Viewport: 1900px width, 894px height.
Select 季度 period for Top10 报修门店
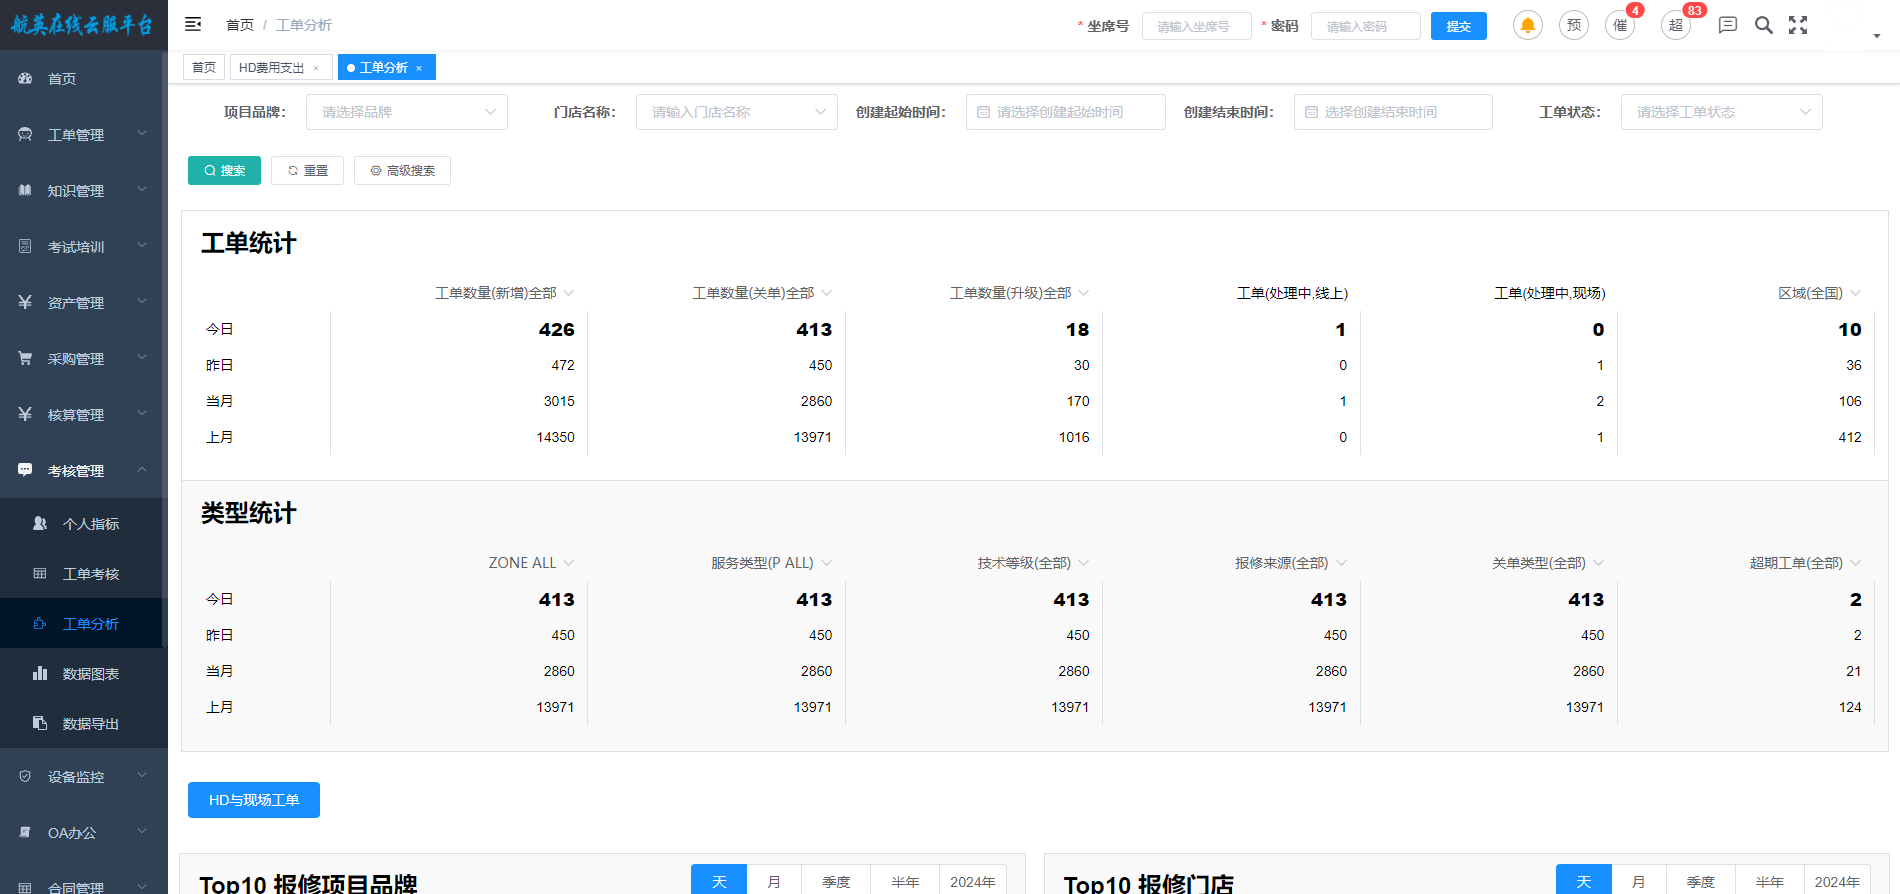1700,881
